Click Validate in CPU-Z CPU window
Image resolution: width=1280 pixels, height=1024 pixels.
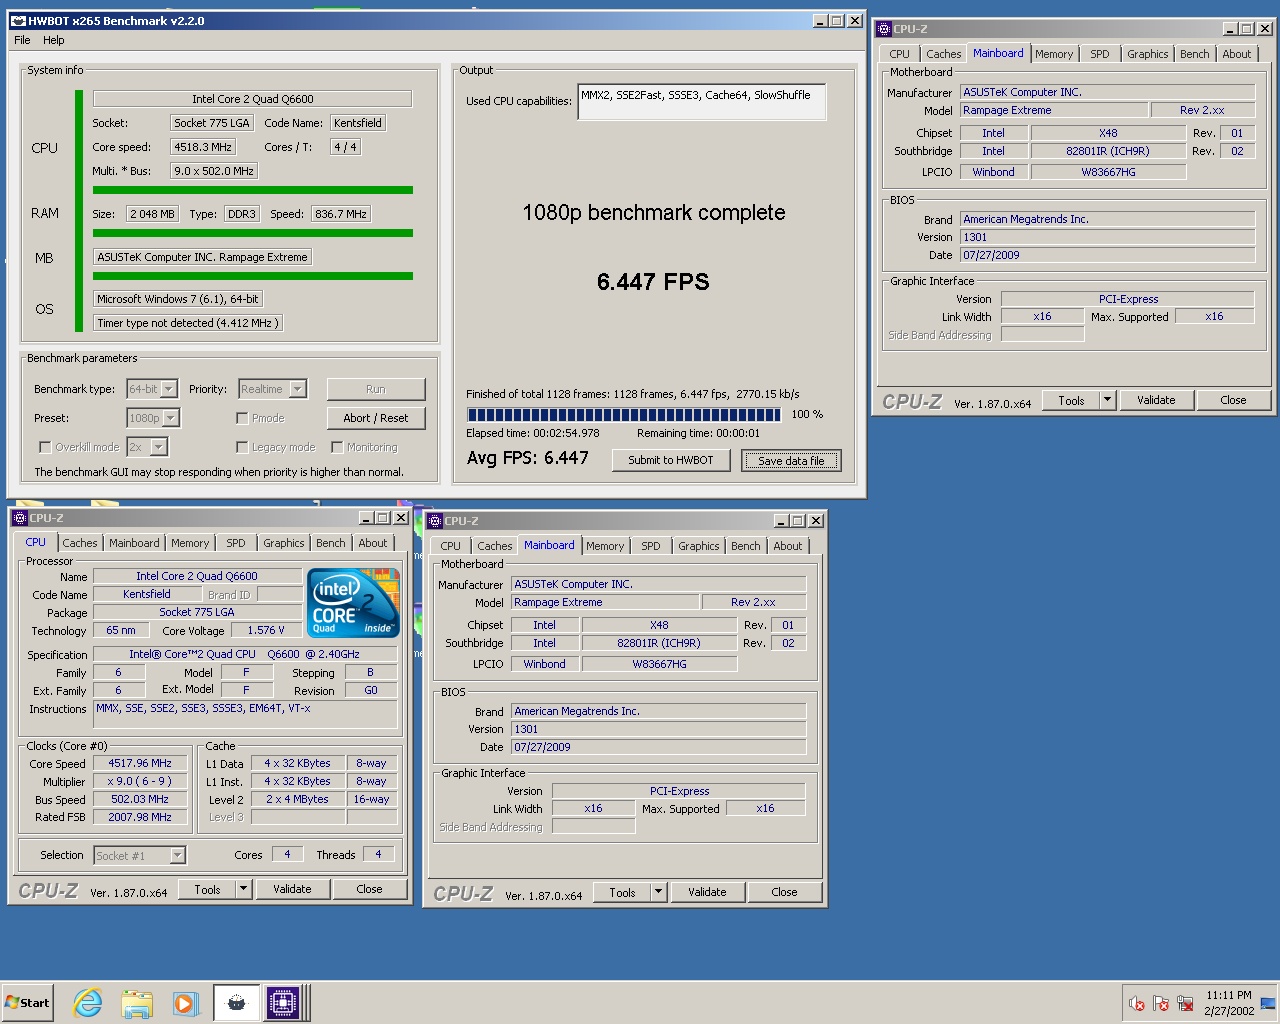click(292, 889)
